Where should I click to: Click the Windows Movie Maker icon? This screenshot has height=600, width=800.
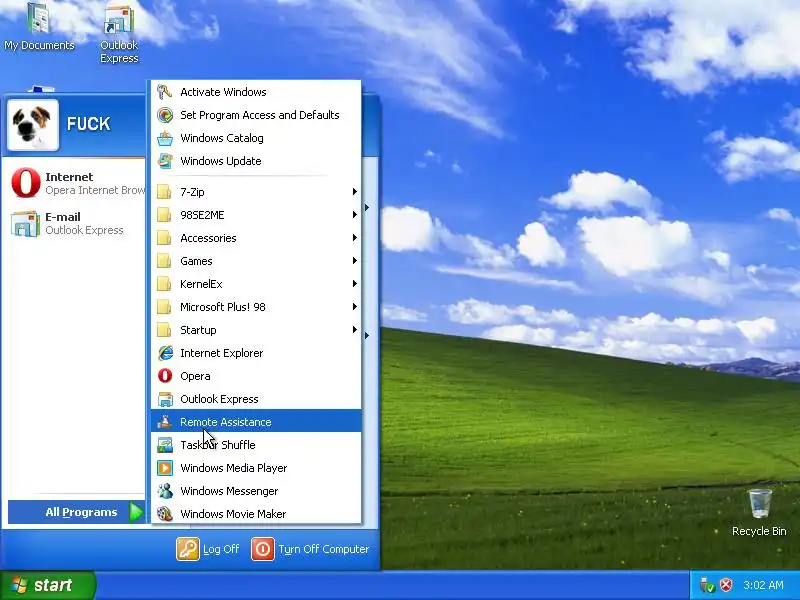(164, 514)
